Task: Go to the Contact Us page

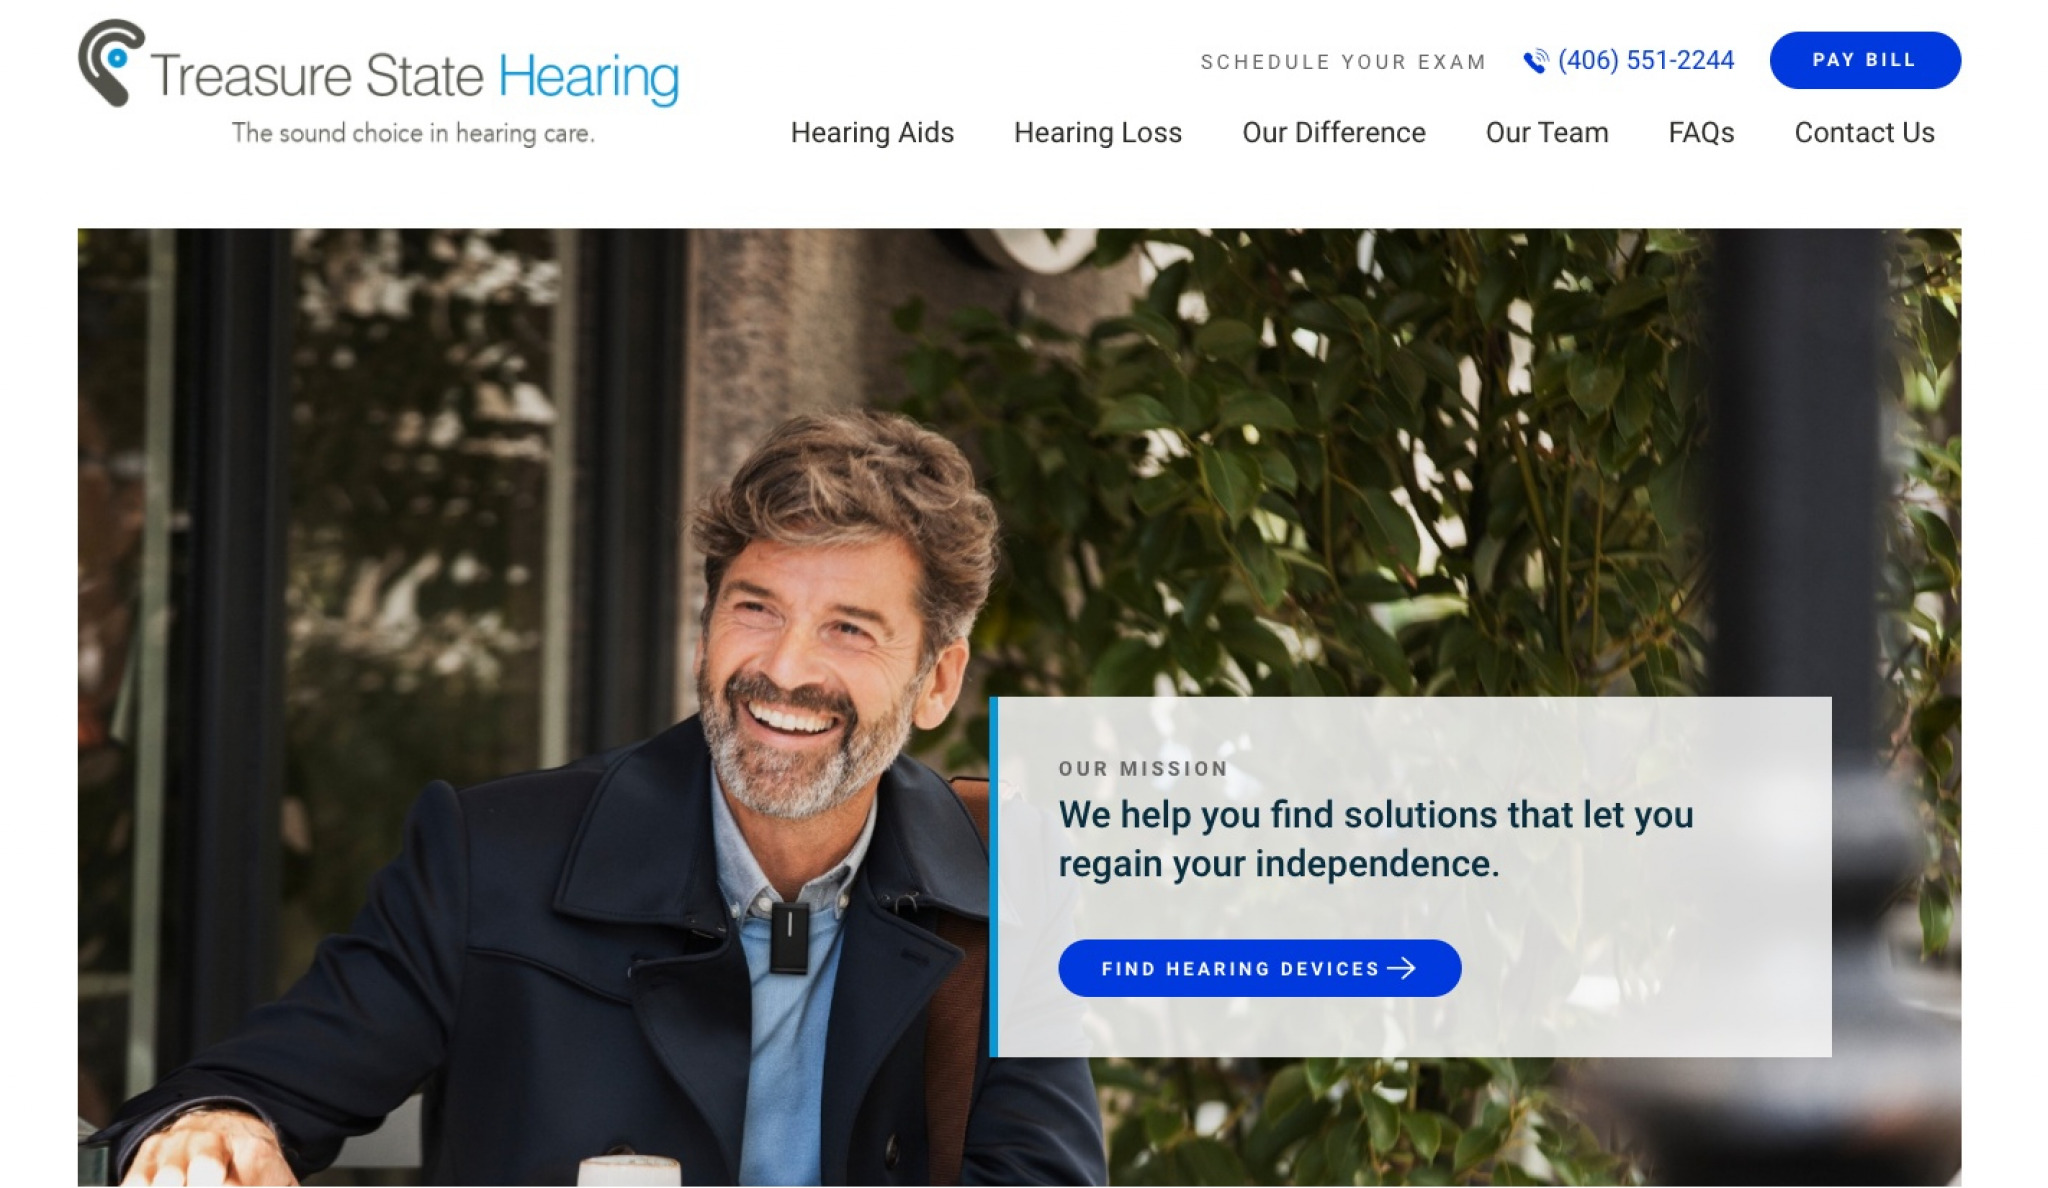Action: point(1864,132)
